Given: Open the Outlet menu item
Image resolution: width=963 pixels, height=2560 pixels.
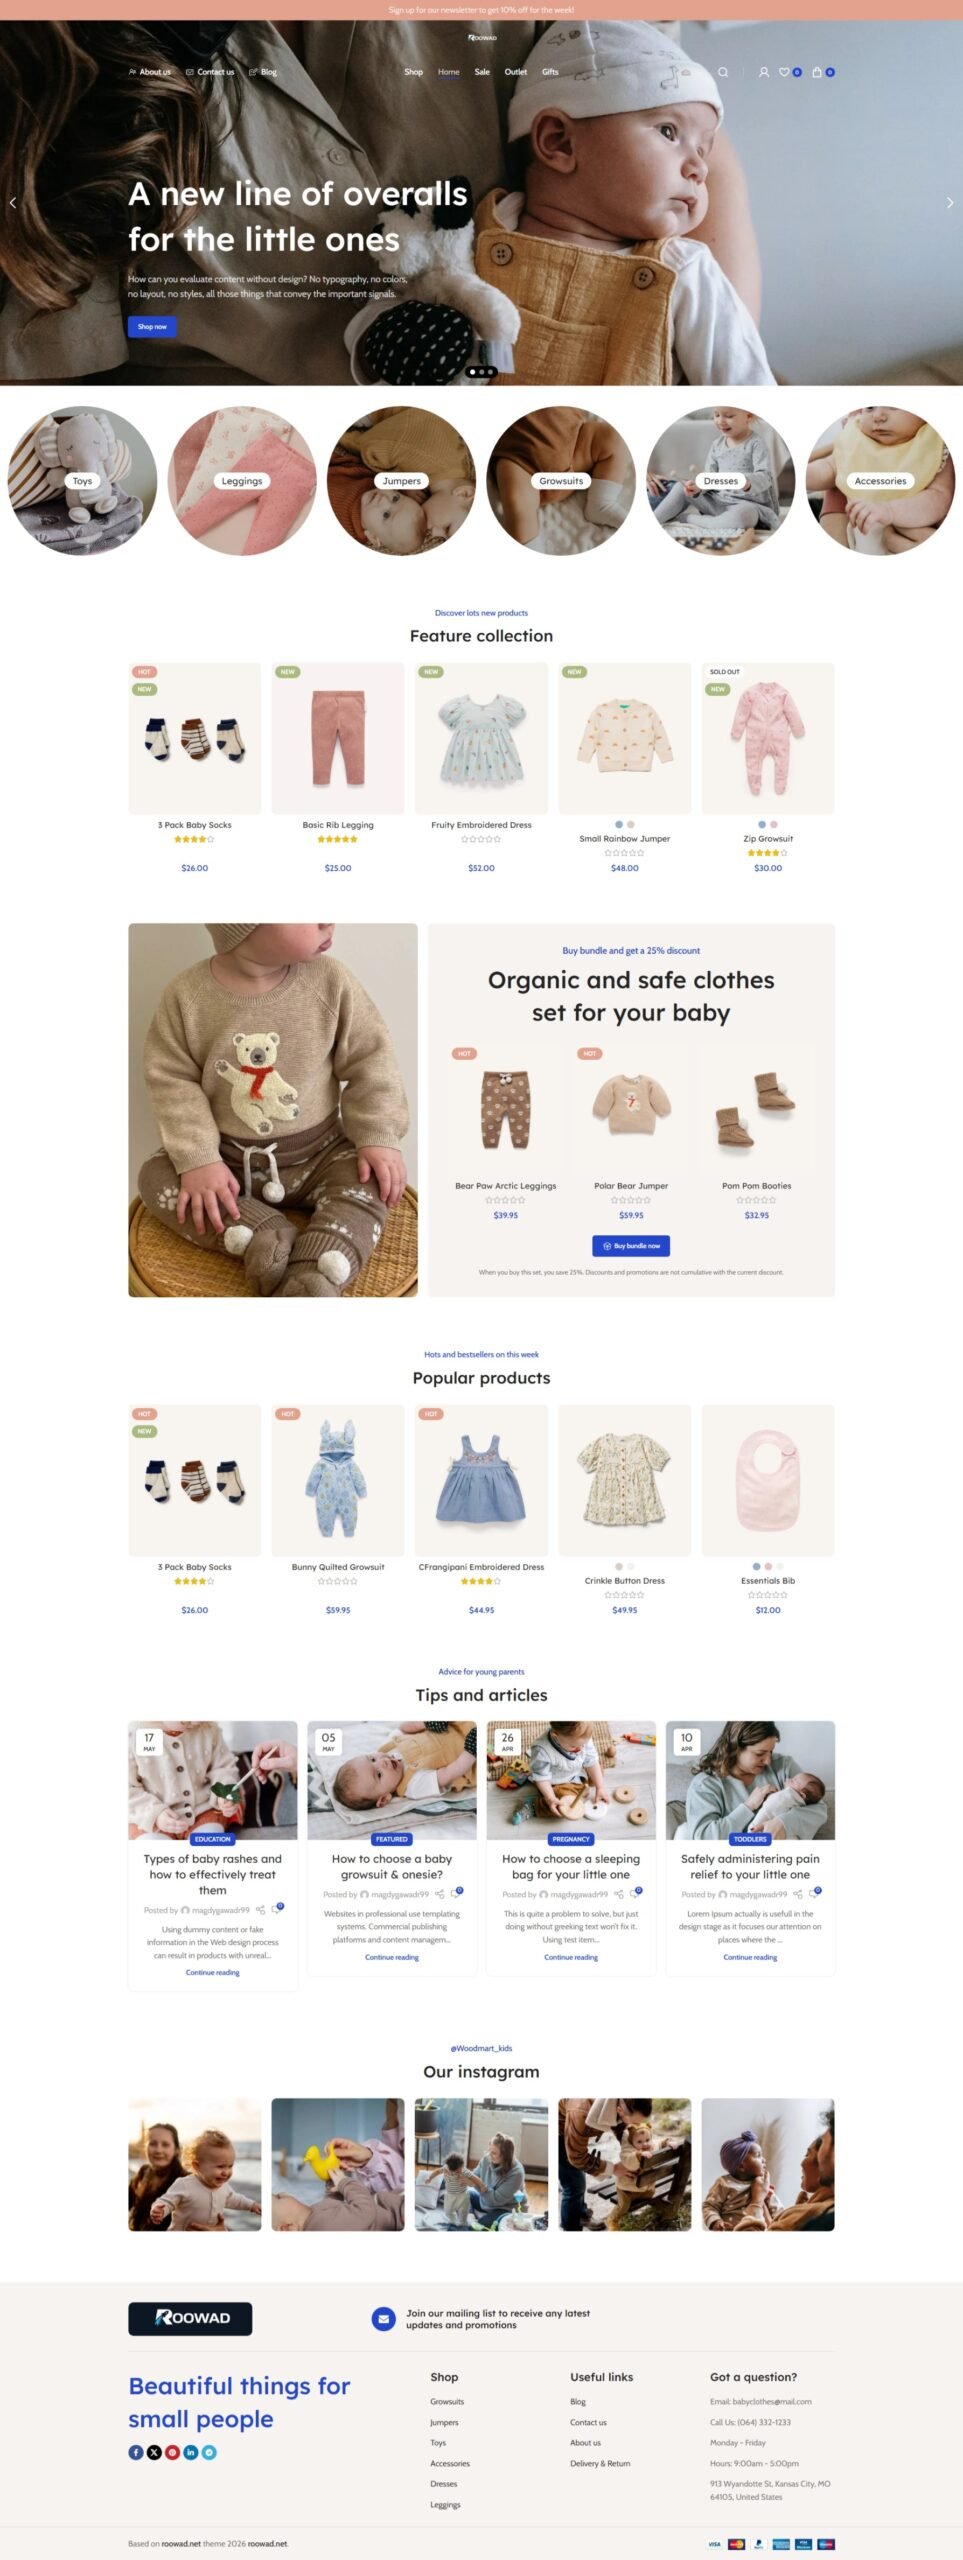Looking at the screenshot, I should click(x=516, y=72).
